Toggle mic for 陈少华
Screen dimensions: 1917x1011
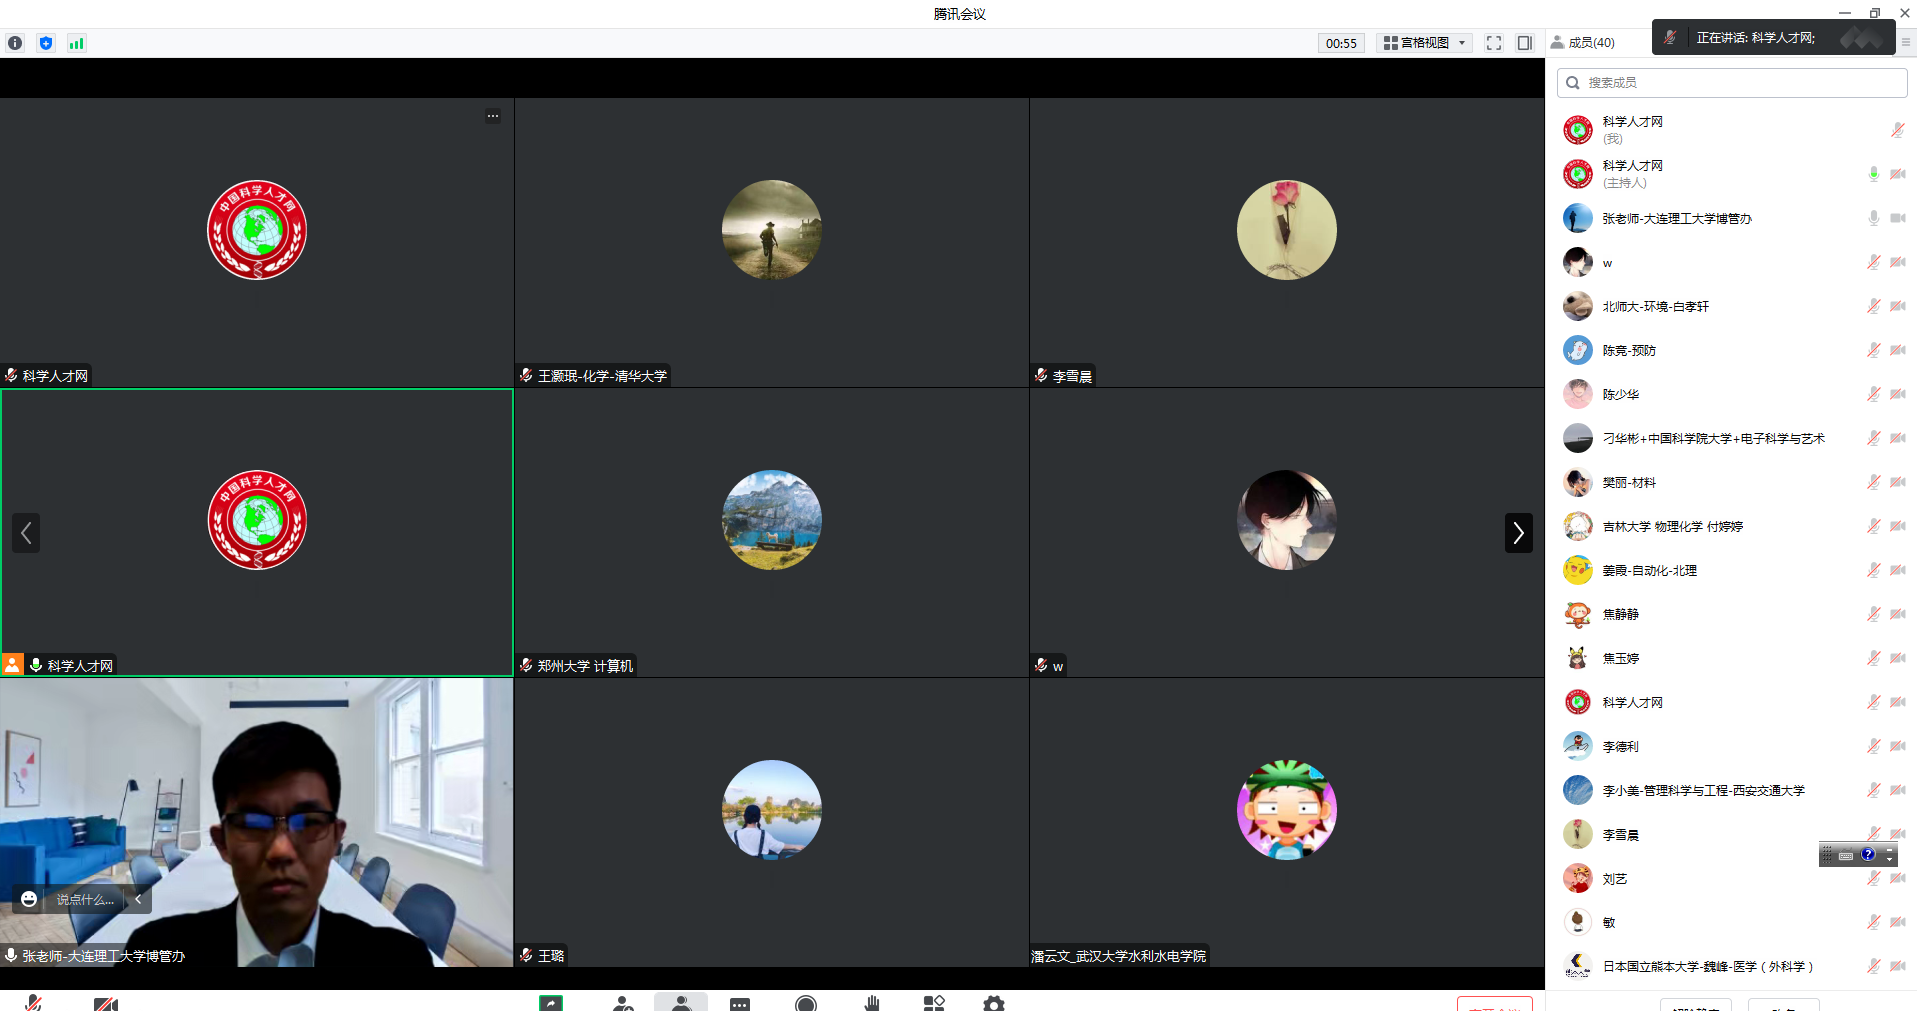click(1874, 394)
